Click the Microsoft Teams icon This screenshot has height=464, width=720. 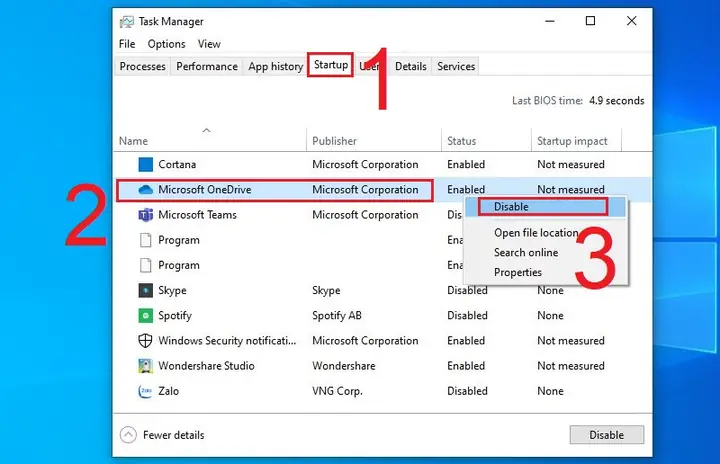click(146, 215)
